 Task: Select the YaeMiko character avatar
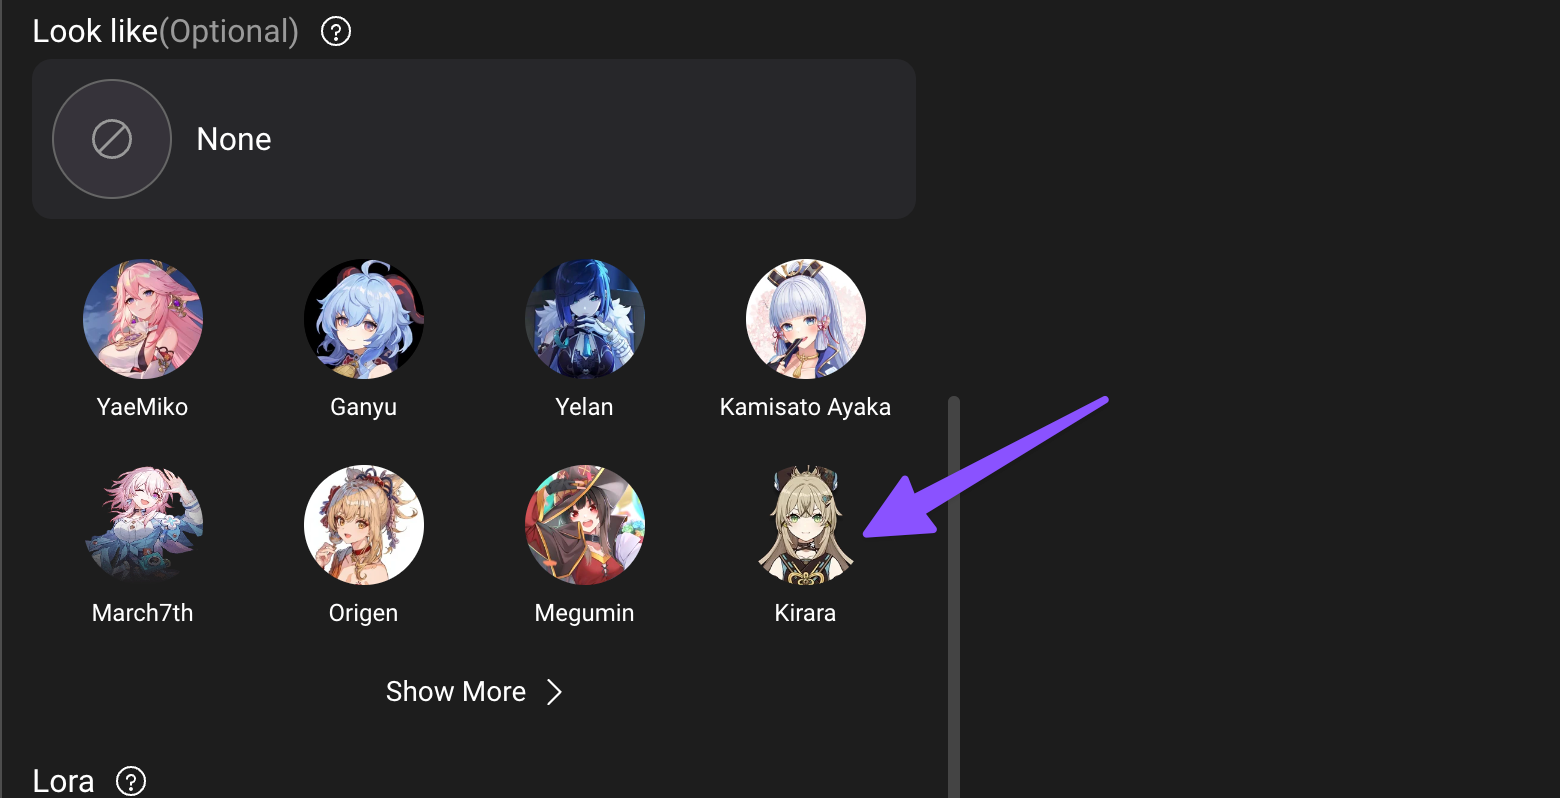click(143, 319)
